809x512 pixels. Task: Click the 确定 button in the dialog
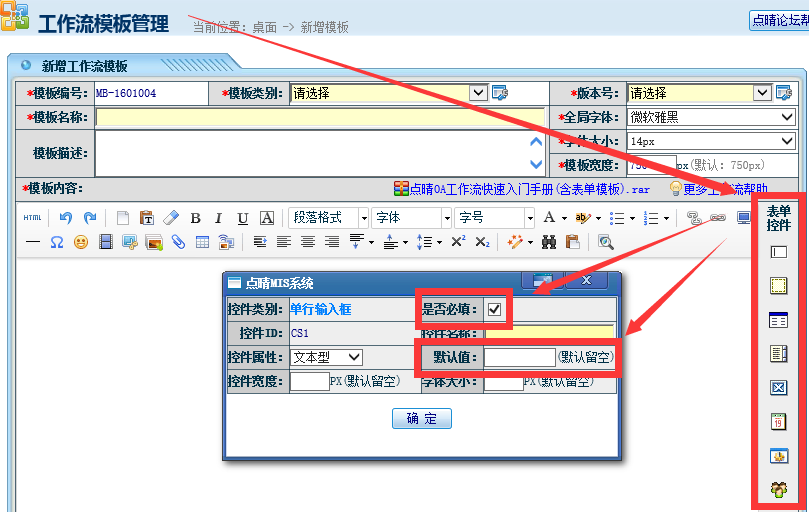[421, 419]
